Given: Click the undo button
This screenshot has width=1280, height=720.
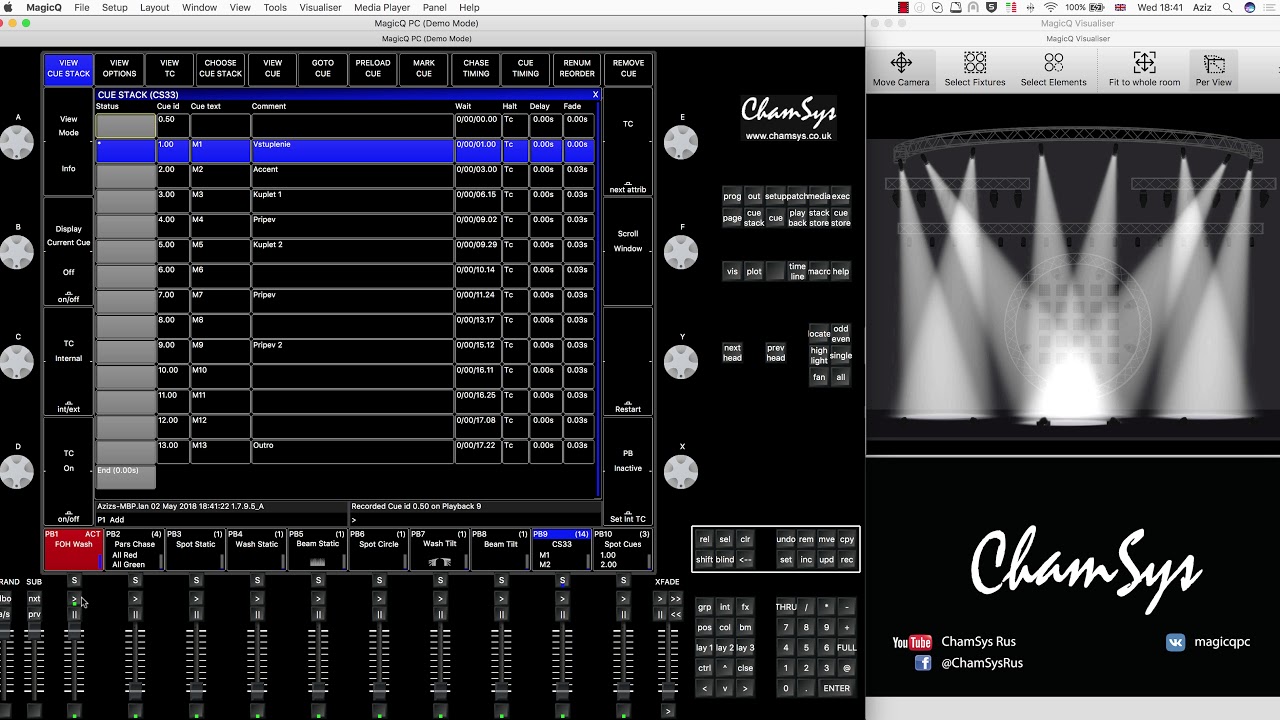Looking at the screenshot, I should pyautogui.click(x=786, y=539).
